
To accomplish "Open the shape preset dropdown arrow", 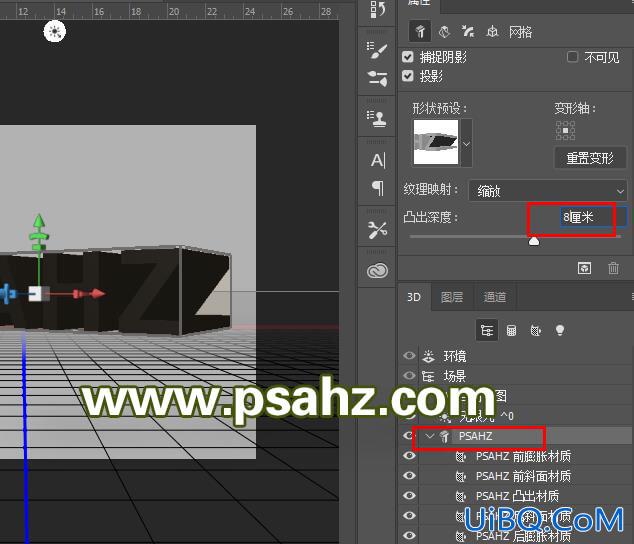I will click(466, 143).
